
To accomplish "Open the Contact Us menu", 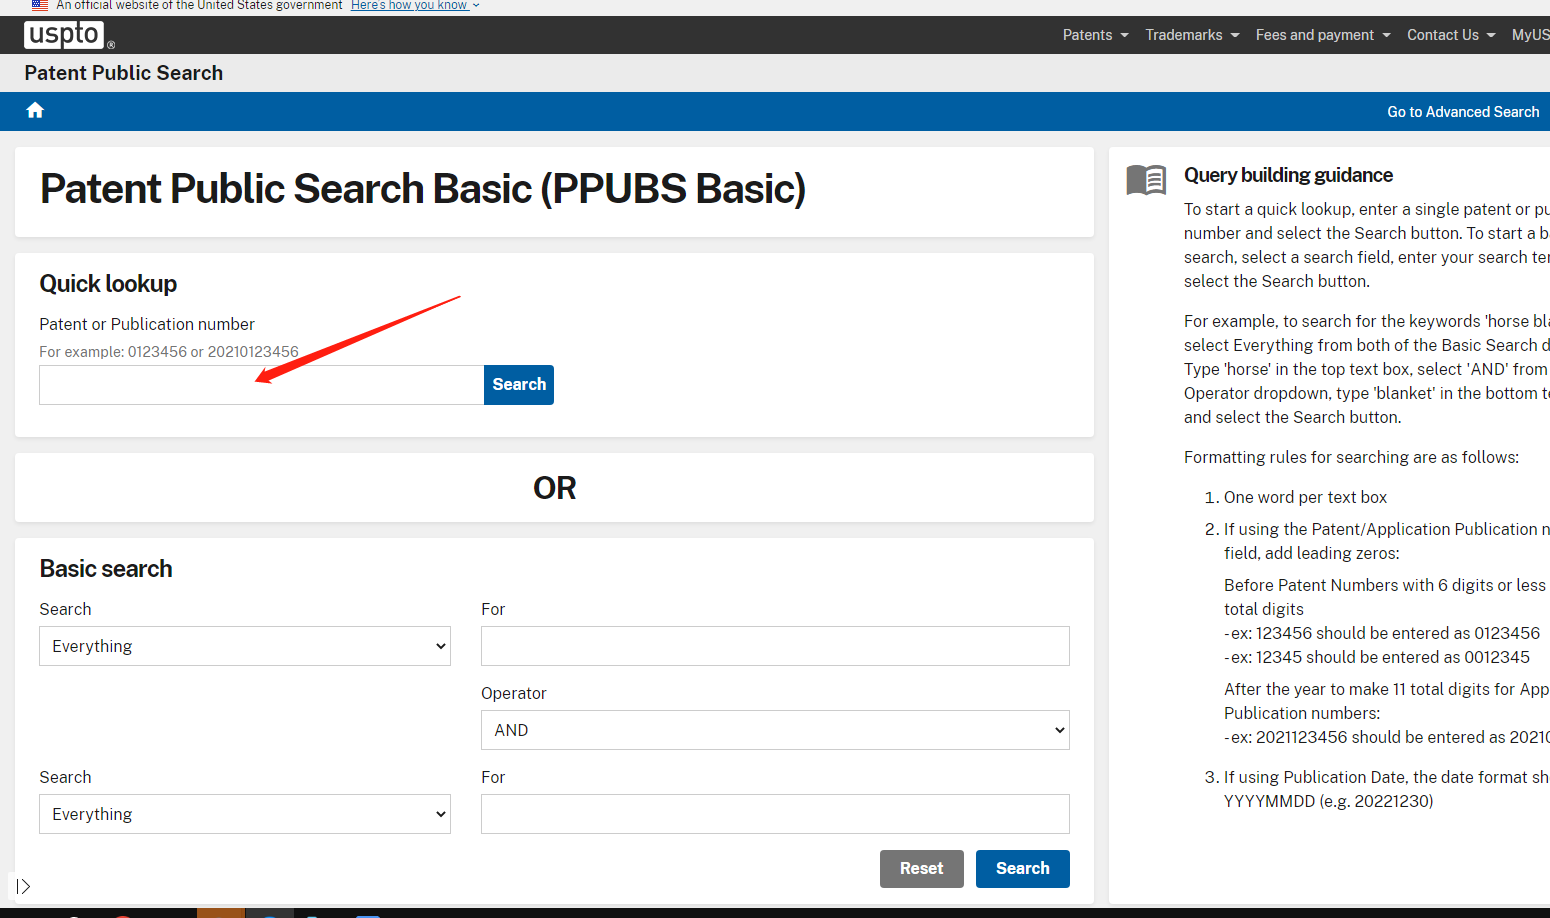I will [1451, 35].
